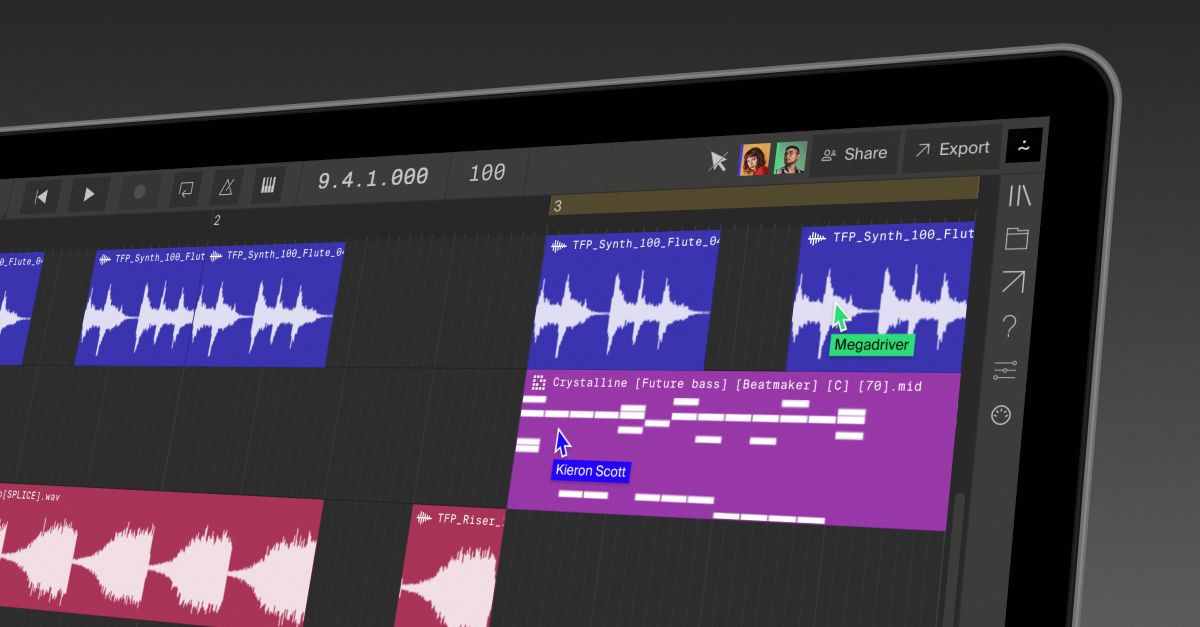Open the piano roll keyboard icon
This screenshot has height=627, width=1200.
(x=268, y=185)
